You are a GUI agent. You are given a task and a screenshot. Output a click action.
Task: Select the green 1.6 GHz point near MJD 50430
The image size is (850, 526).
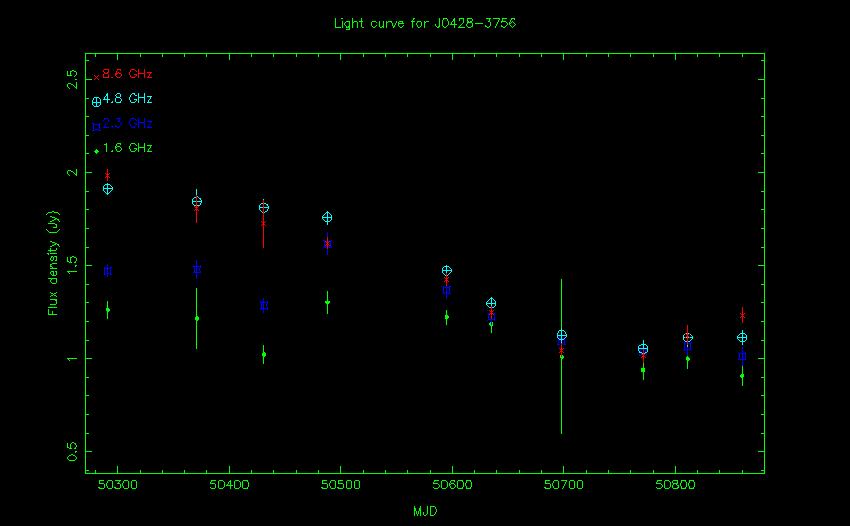pos(263,355)
